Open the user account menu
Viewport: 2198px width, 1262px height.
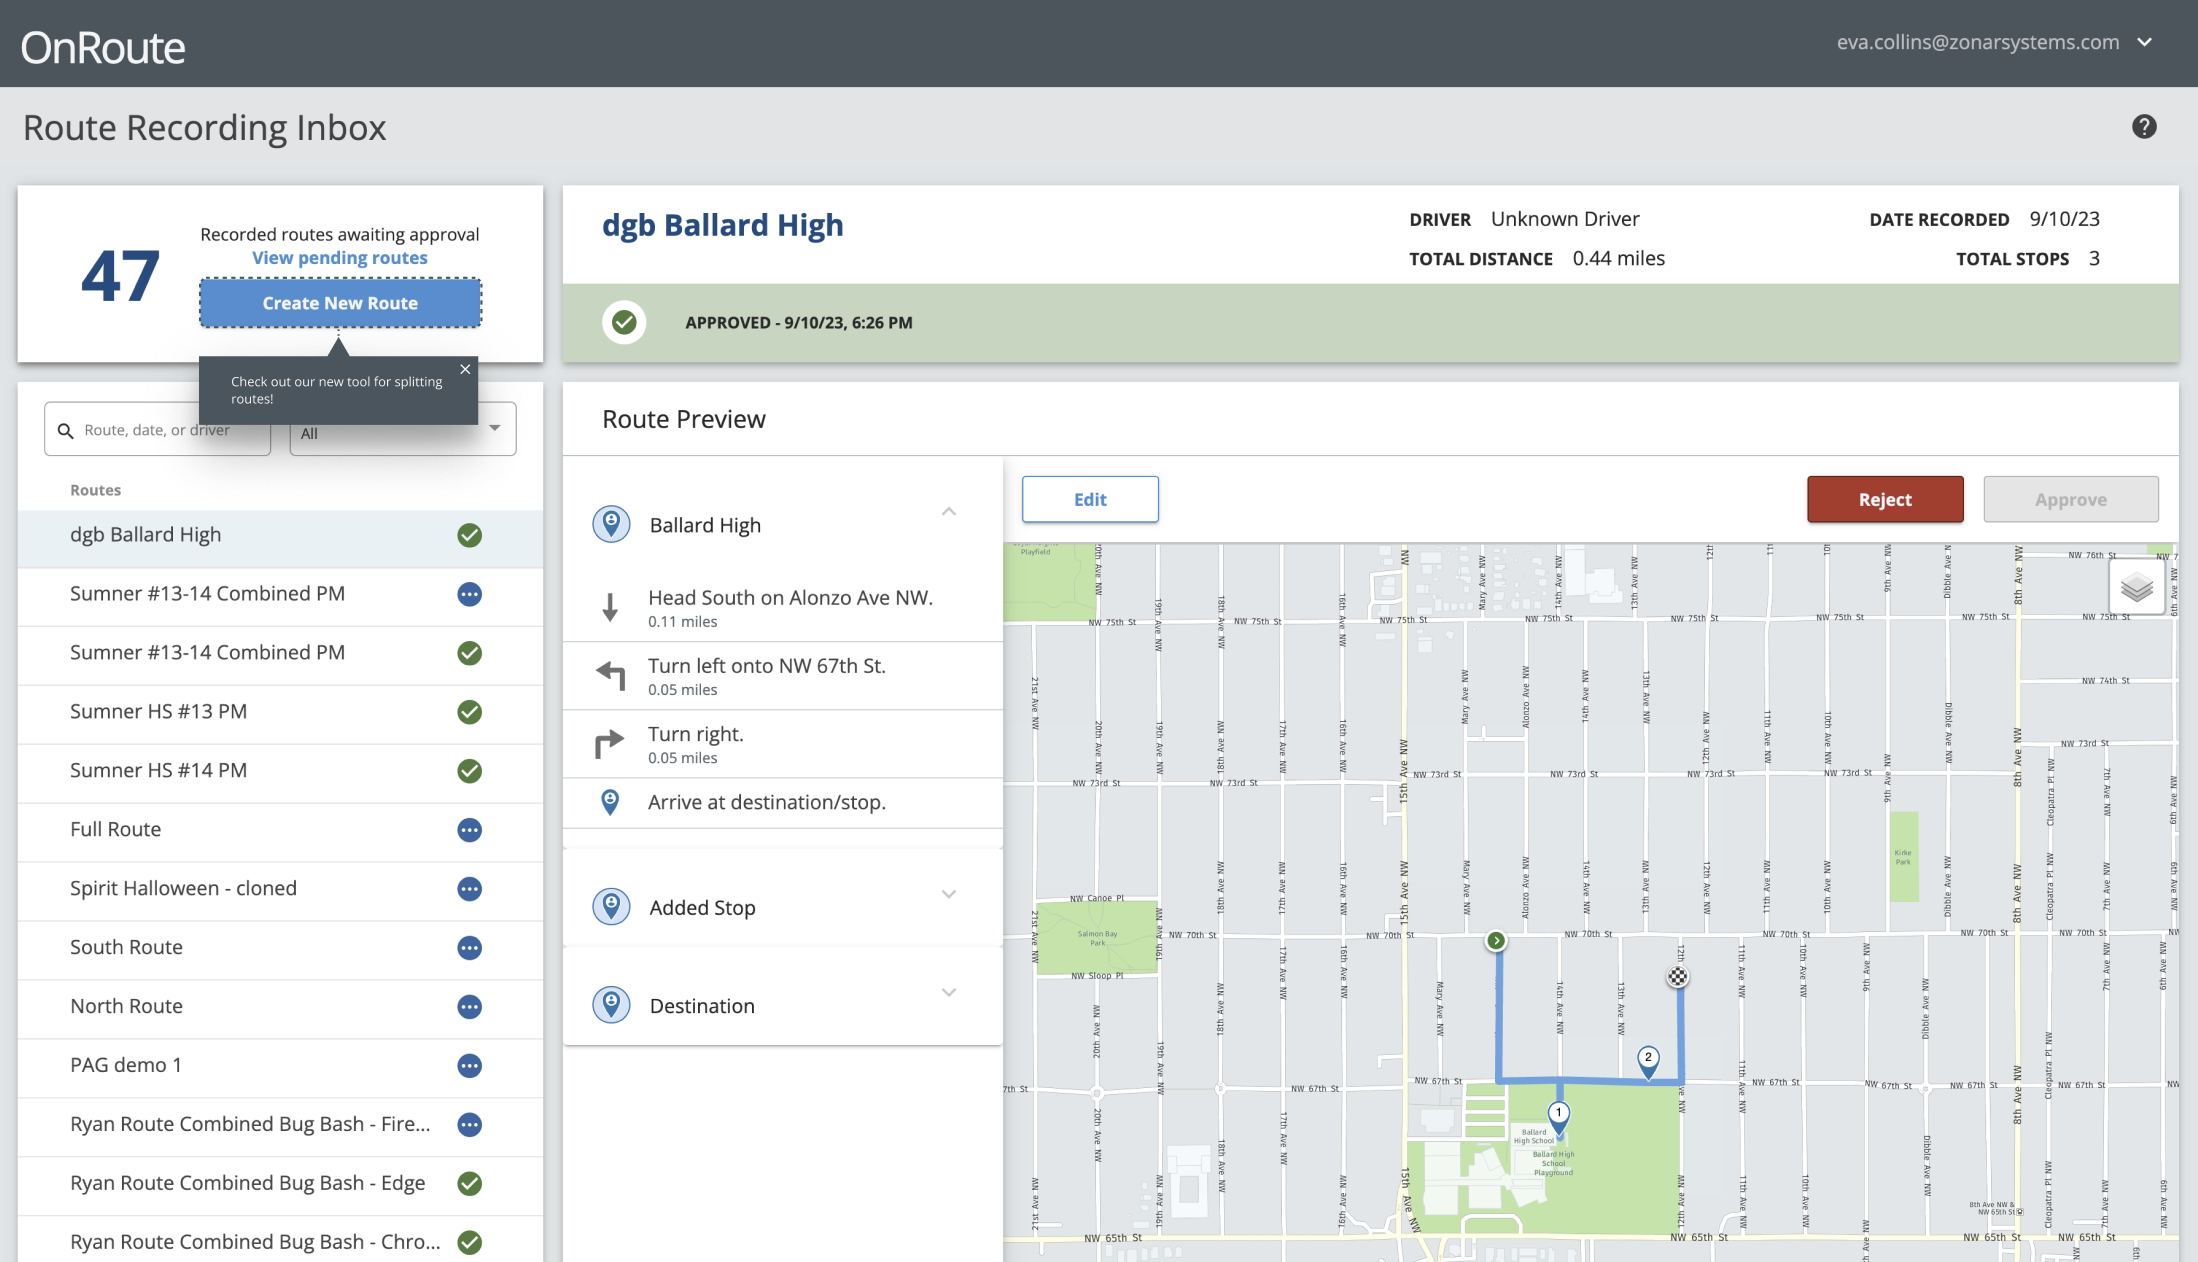tap(2143, 42)
